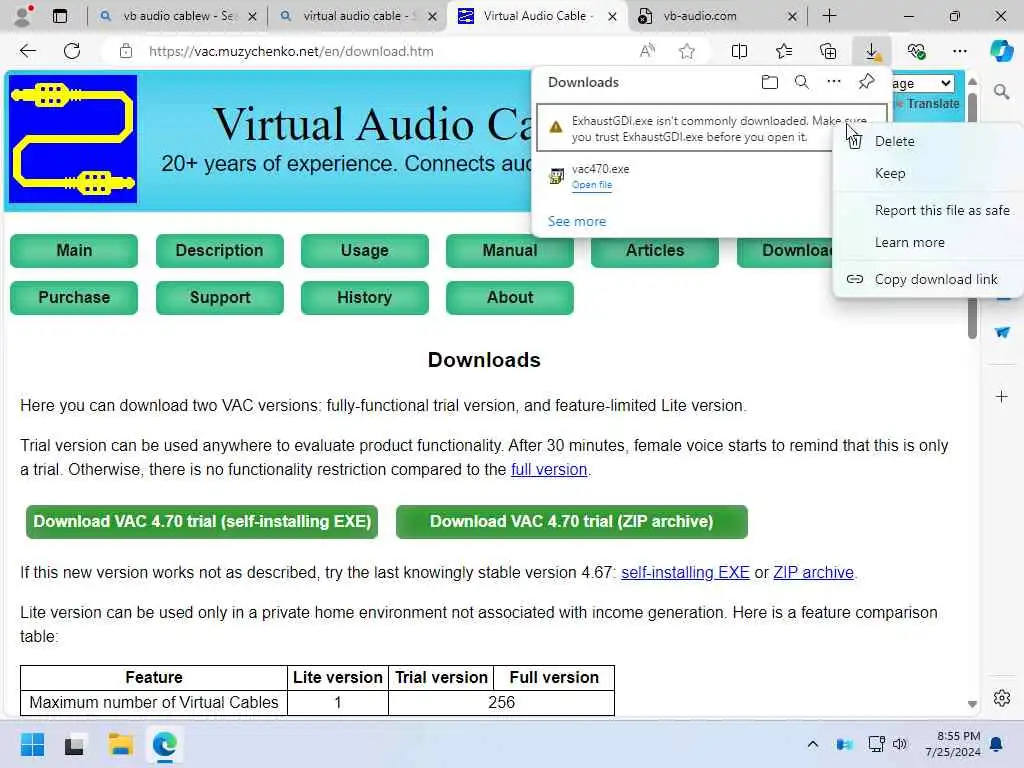
Task: Open the Settings and more menu in the Edge toolbar
Action: [959, 51]
